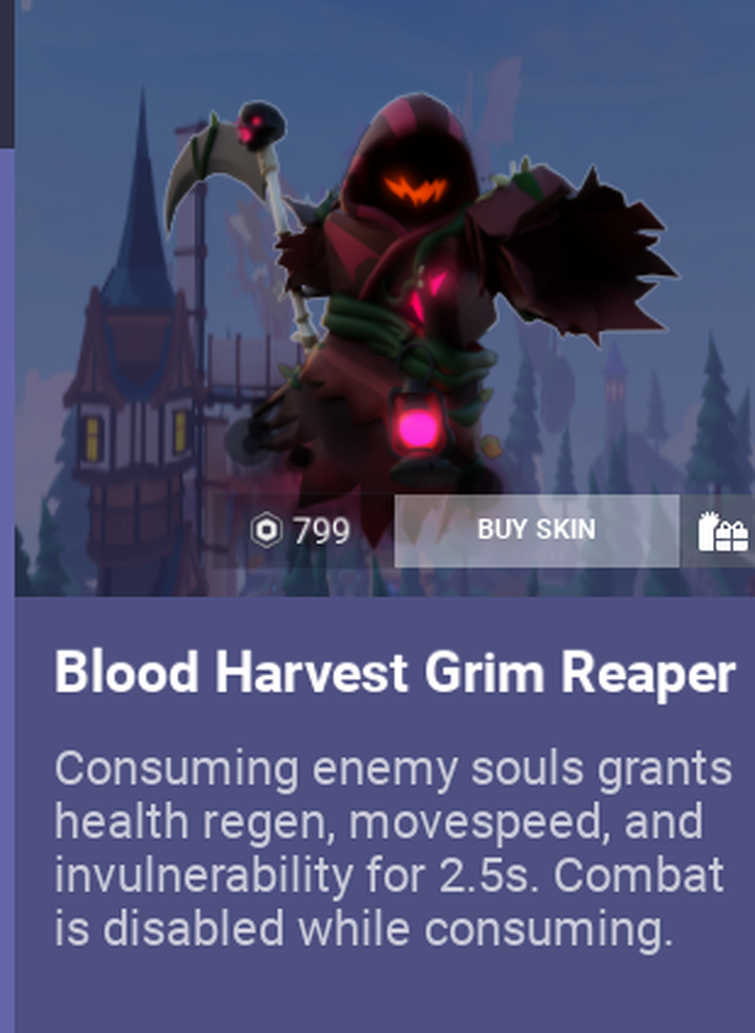Click the dark strip in top-left corner

[x=7, y=74]
